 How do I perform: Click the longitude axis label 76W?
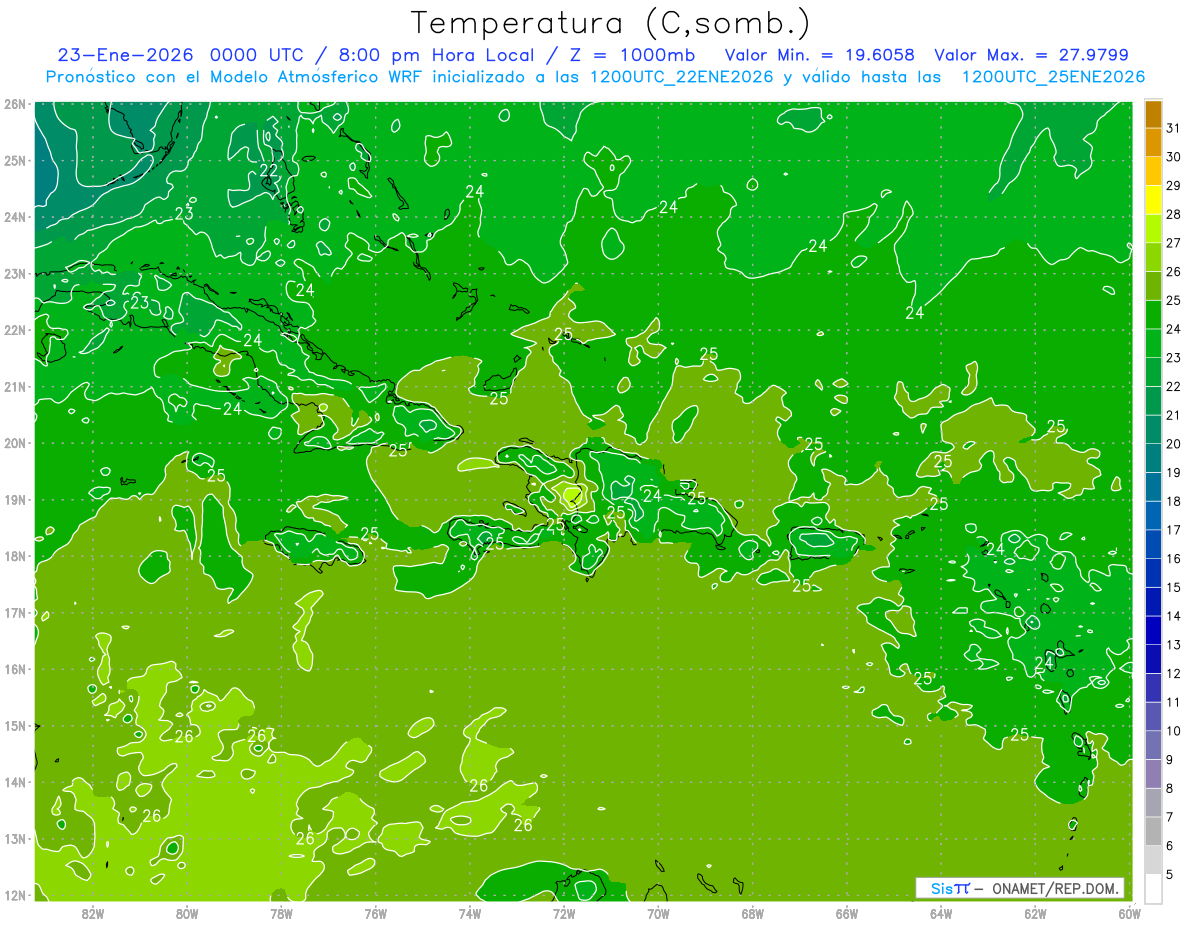[375, 913]
